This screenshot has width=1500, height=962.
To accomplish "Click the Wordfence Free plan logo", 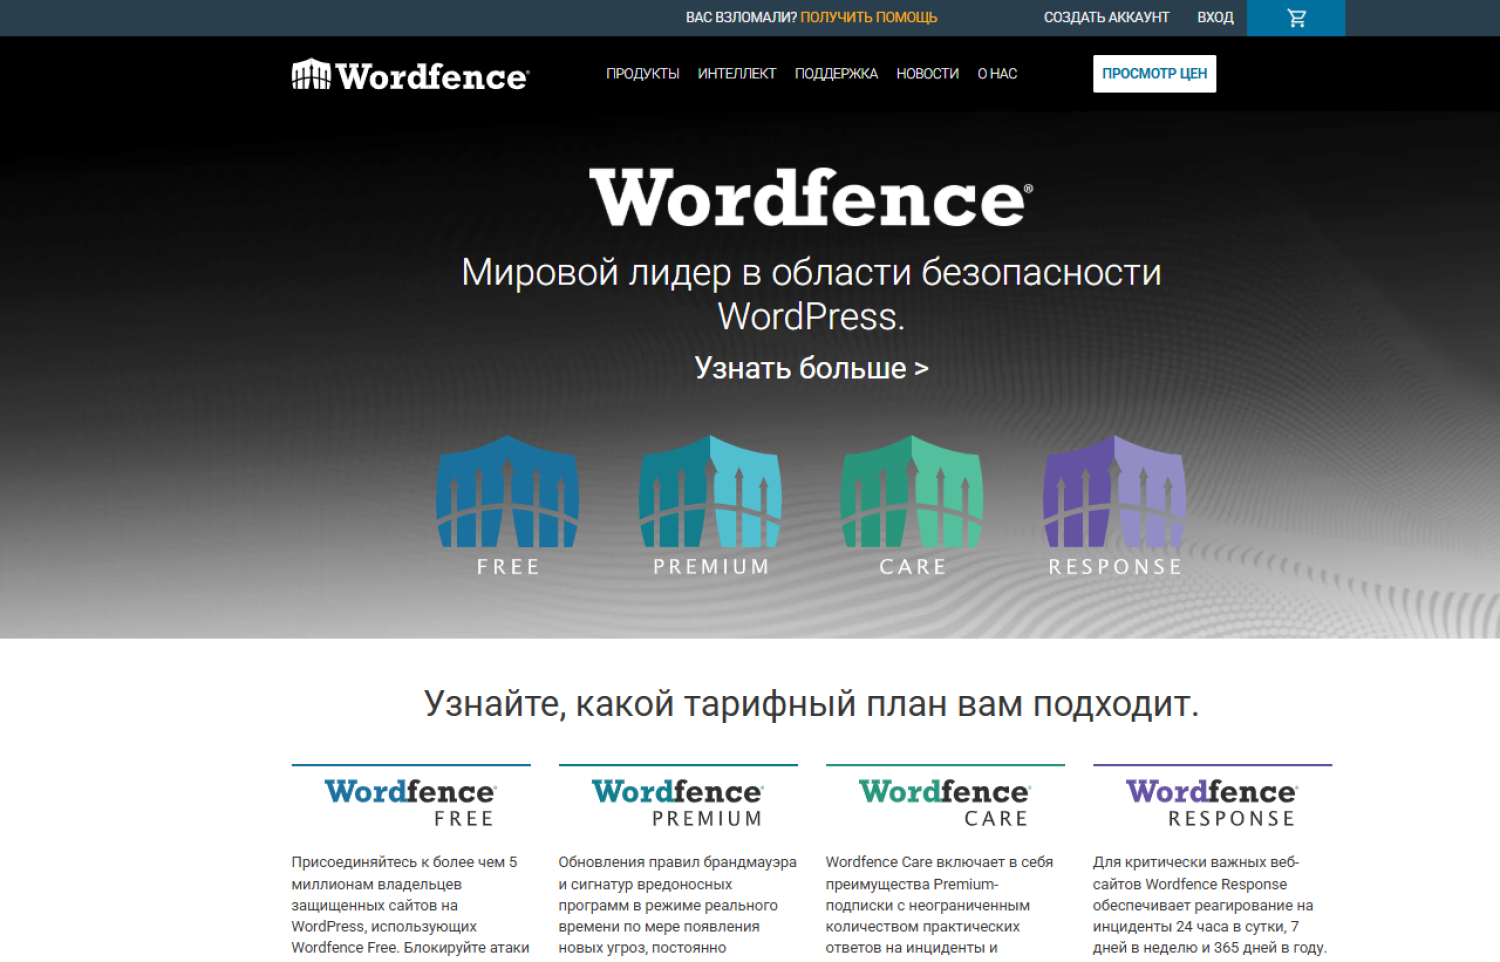I will pyautogui.click(x=411, y=803).
